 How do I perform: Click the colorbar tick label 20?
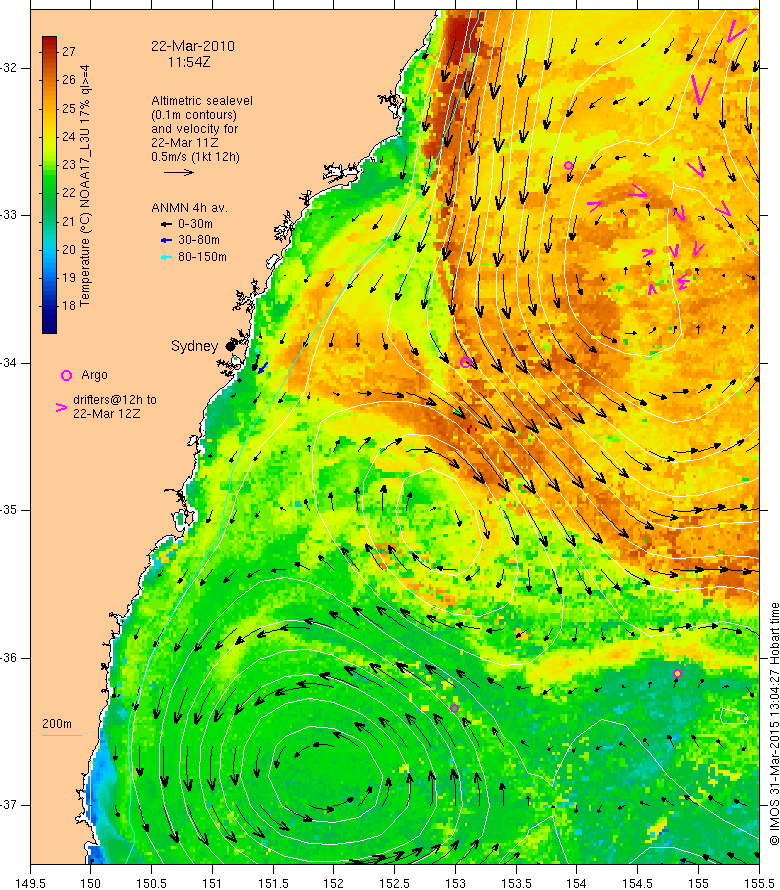click(x=69, y=250)
